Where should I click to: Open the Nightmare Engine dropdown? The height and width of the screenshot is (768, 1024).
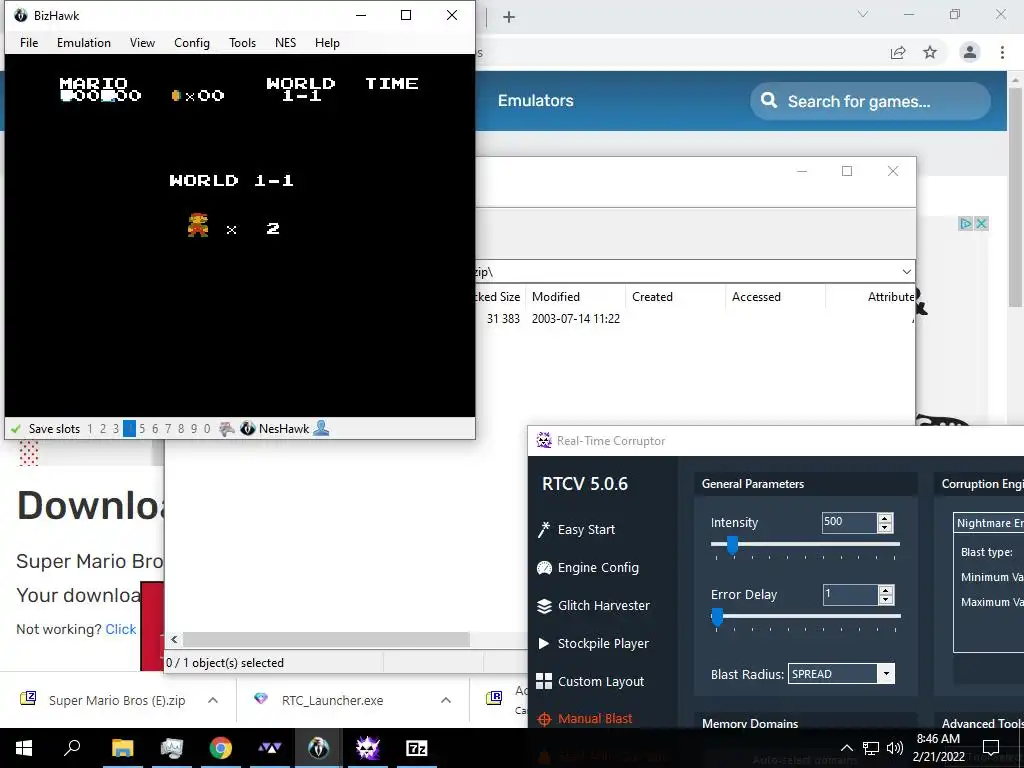(x=989, y=523)
